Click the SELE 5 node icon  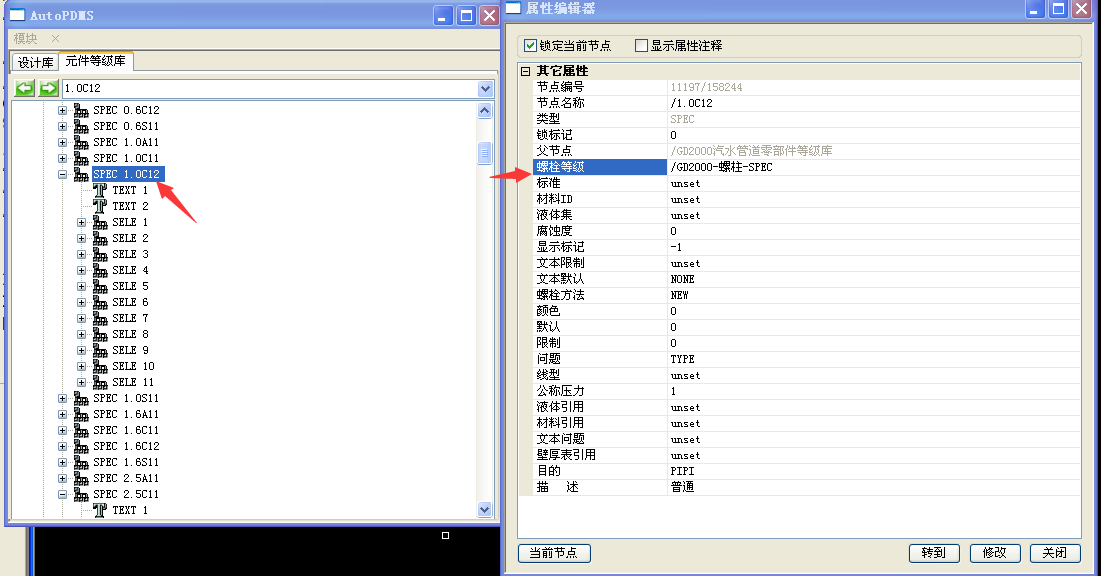(x=100, y=287)
